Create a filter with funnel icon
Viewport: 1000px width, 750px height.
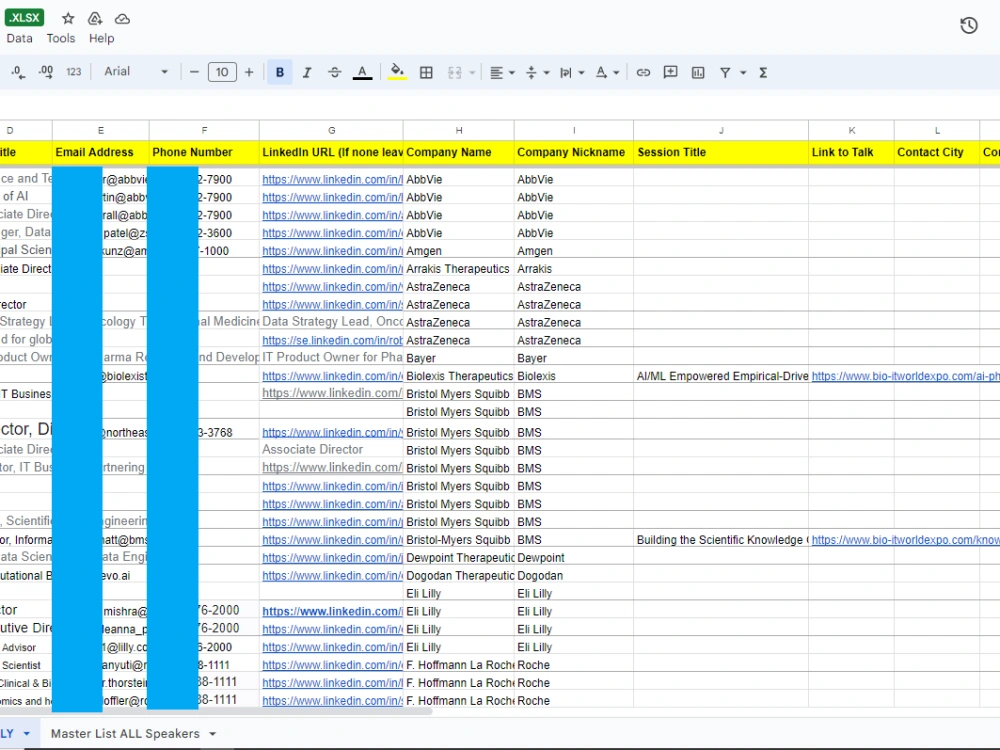coord(725,73)
